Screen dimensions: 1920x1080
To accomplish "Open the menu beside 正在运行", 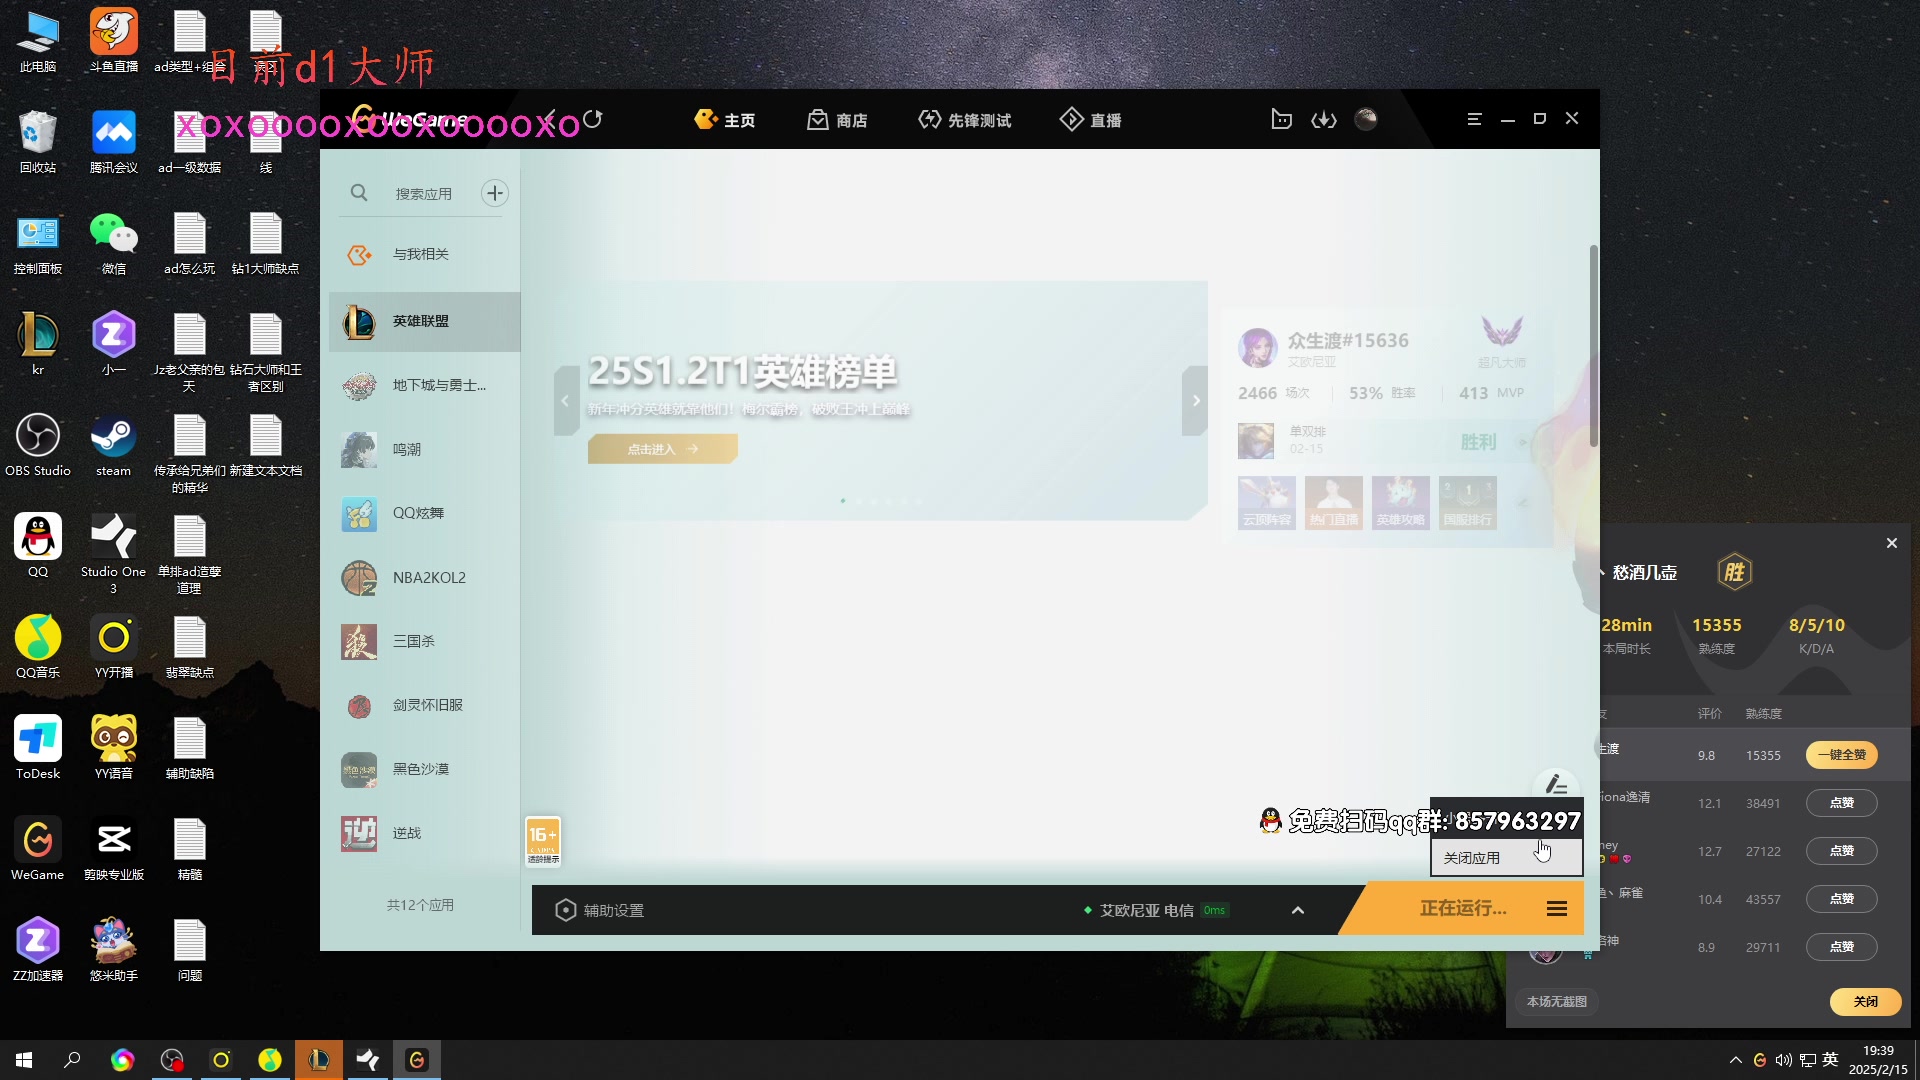I will [x=1557, y=909].
